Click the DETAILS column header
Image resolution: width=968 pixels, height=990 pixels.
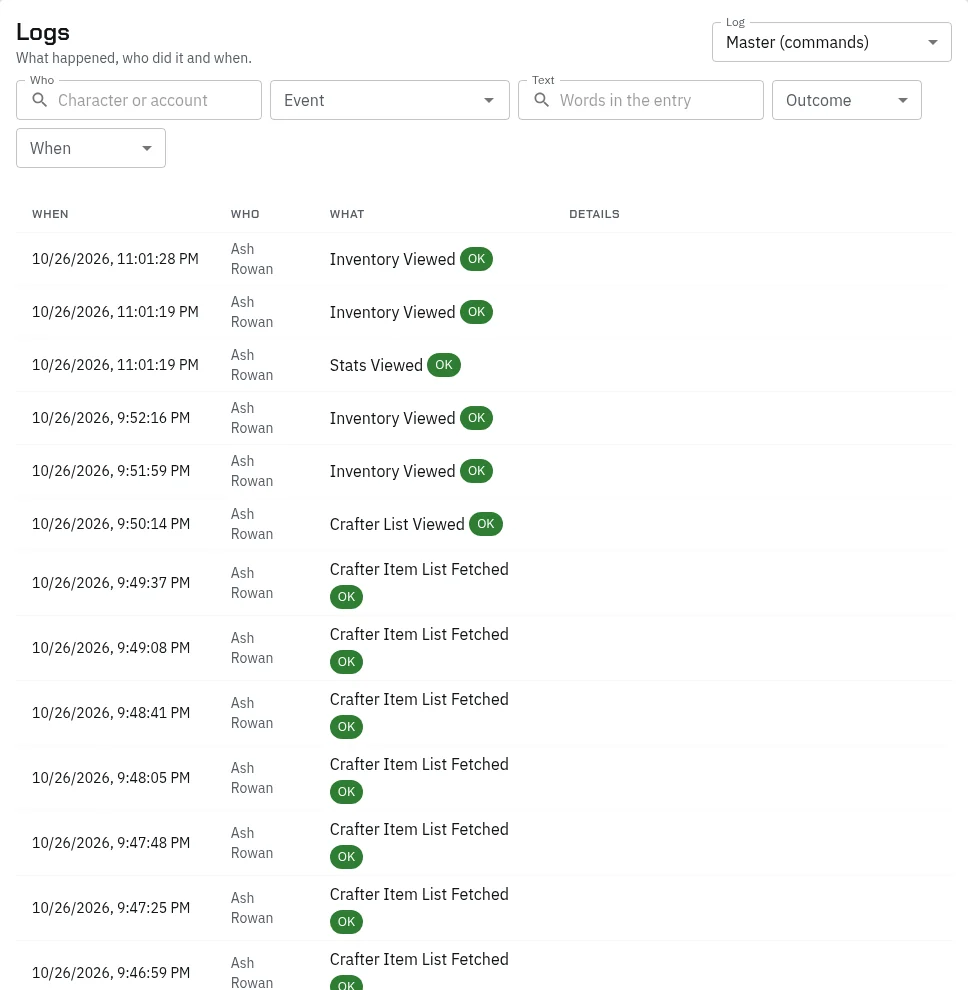[594, 214]
